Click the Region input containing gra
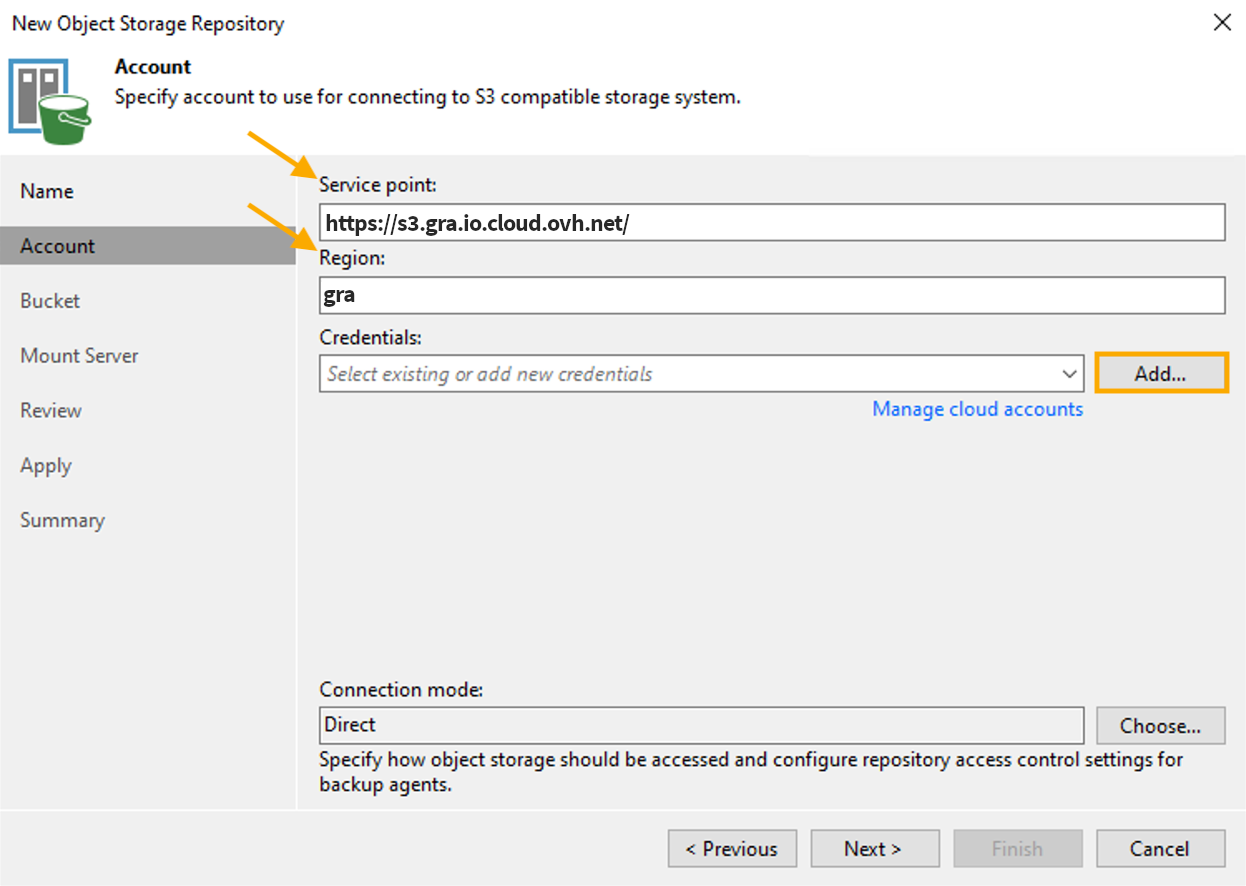Image resolution: width=1246 pixels, height=886 pixels. click(772, 295)
